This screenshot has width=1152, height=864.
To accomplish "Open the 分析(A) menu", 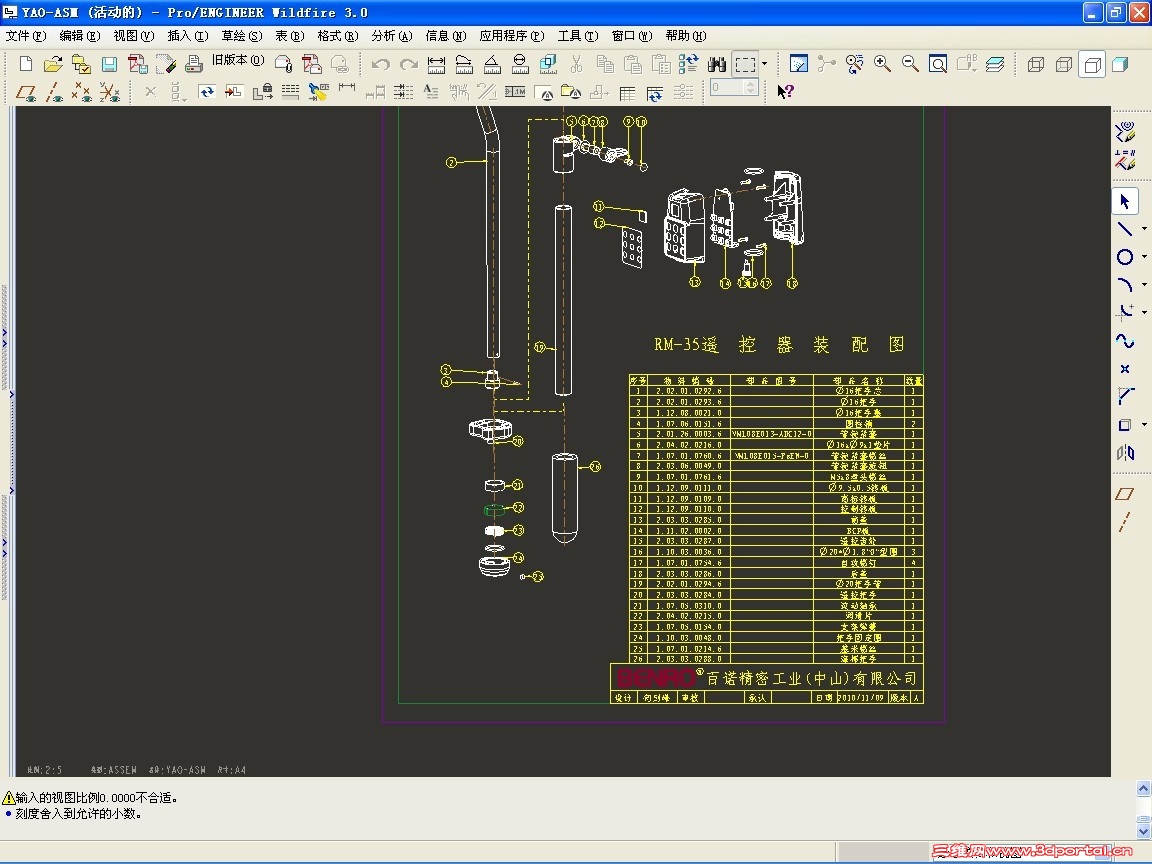I will 391,36.
